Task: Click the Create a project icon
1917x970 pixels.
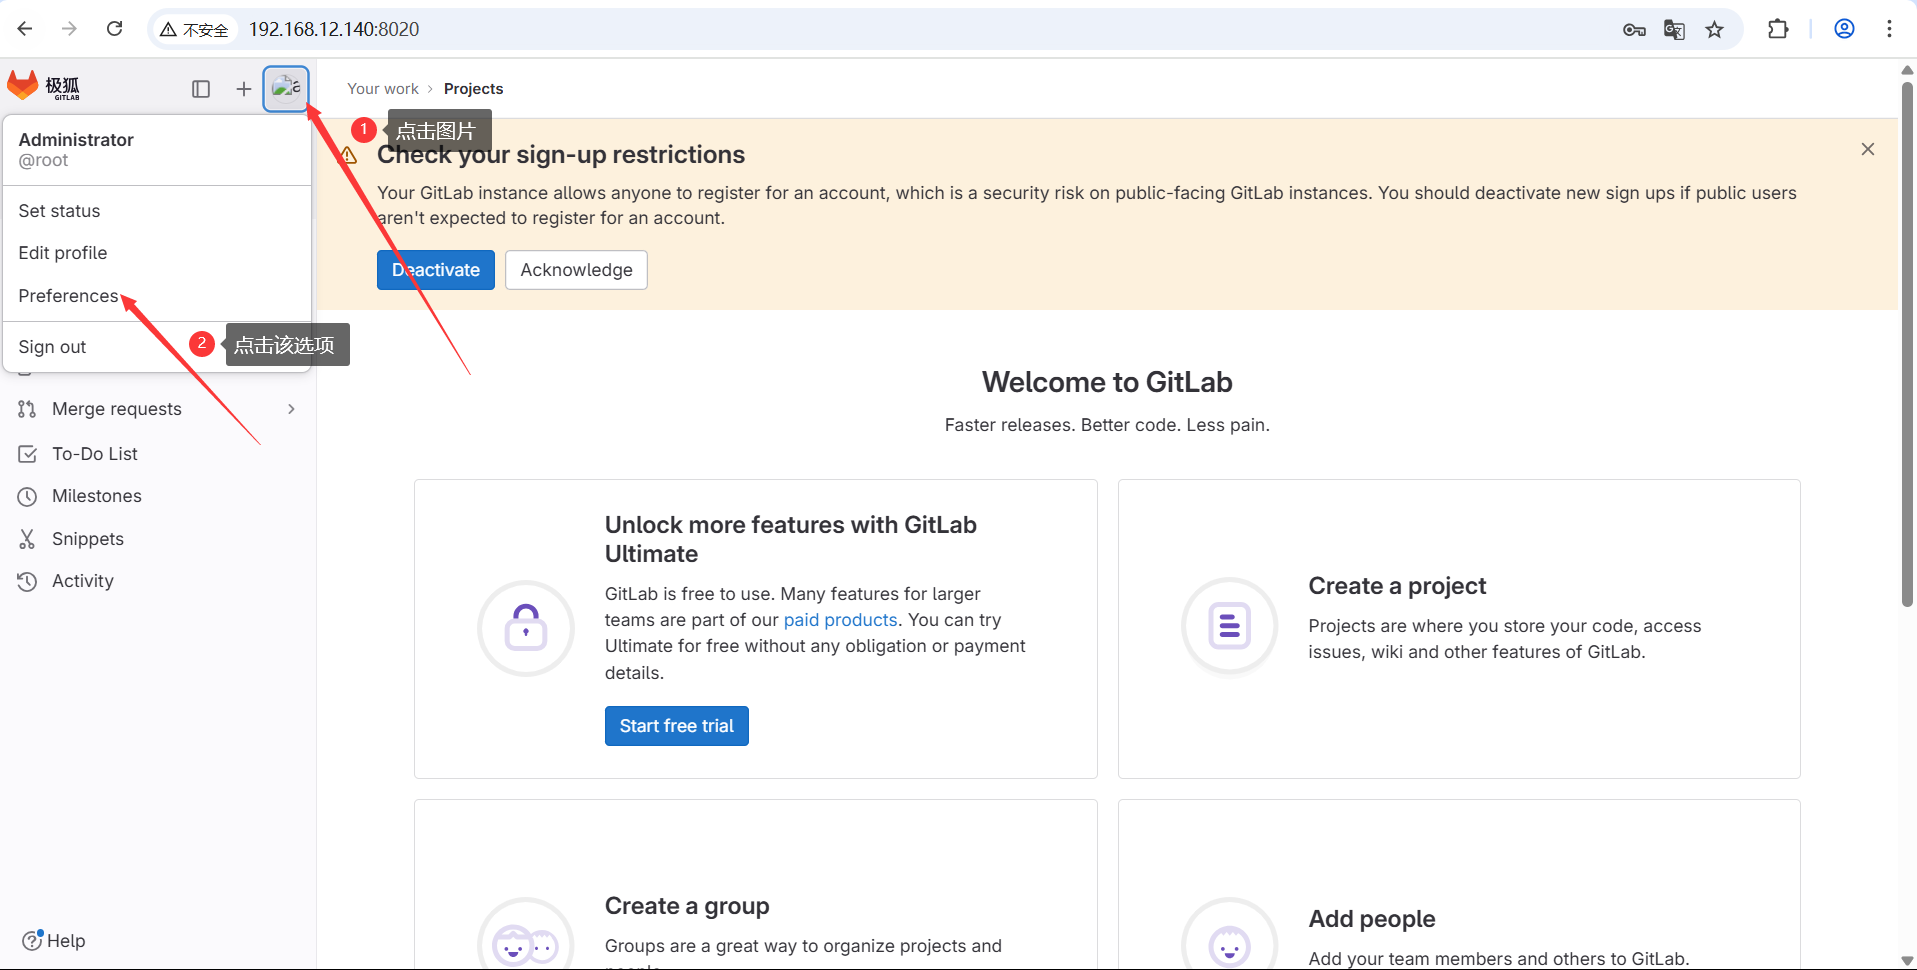Action: tap(1230, 626)
